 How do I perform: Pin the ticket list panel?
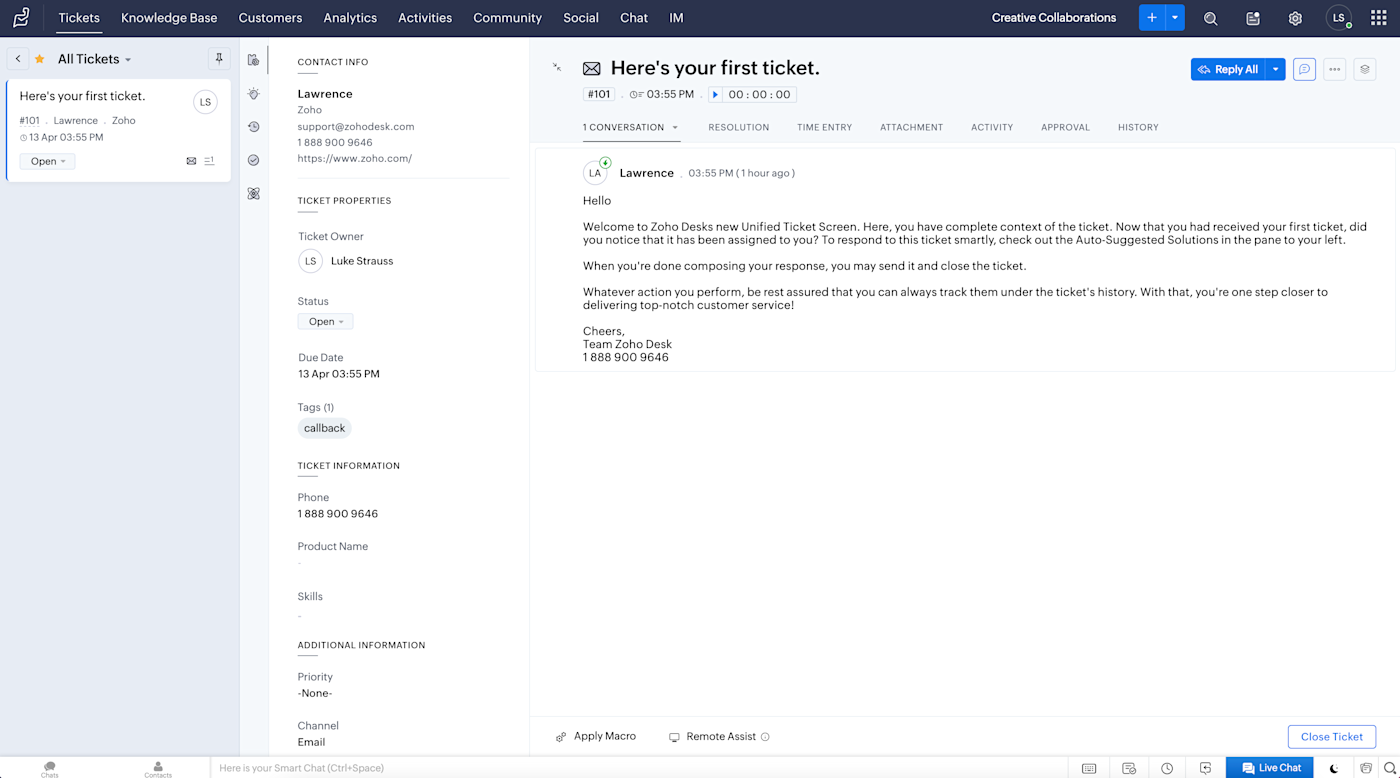coord(219,59)
